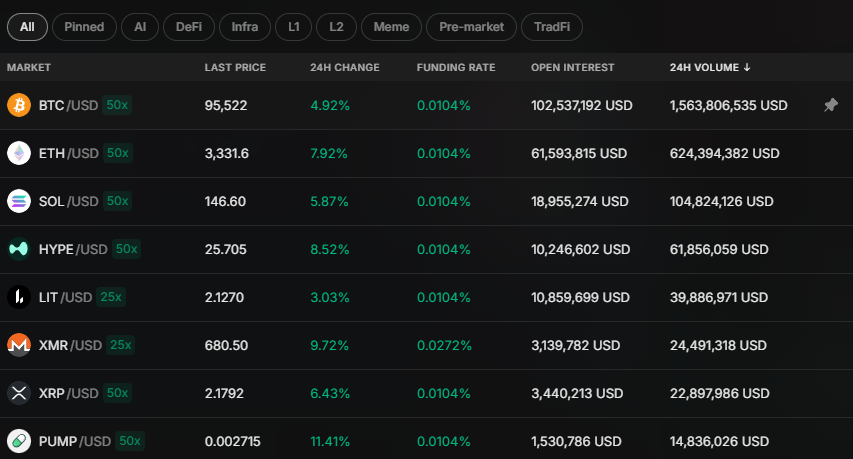Viewport: 853px width, 459px height.
Task: Show DeFi markets
Action: click(x=189, y=27)
